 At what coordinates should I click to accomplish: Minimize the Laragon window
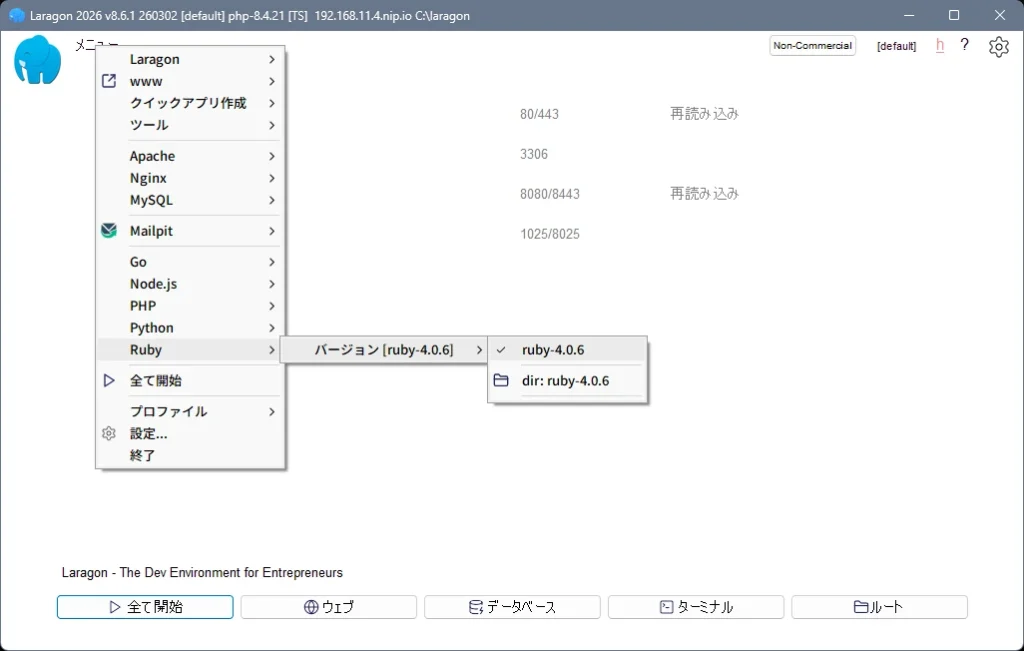pos(908,15)
